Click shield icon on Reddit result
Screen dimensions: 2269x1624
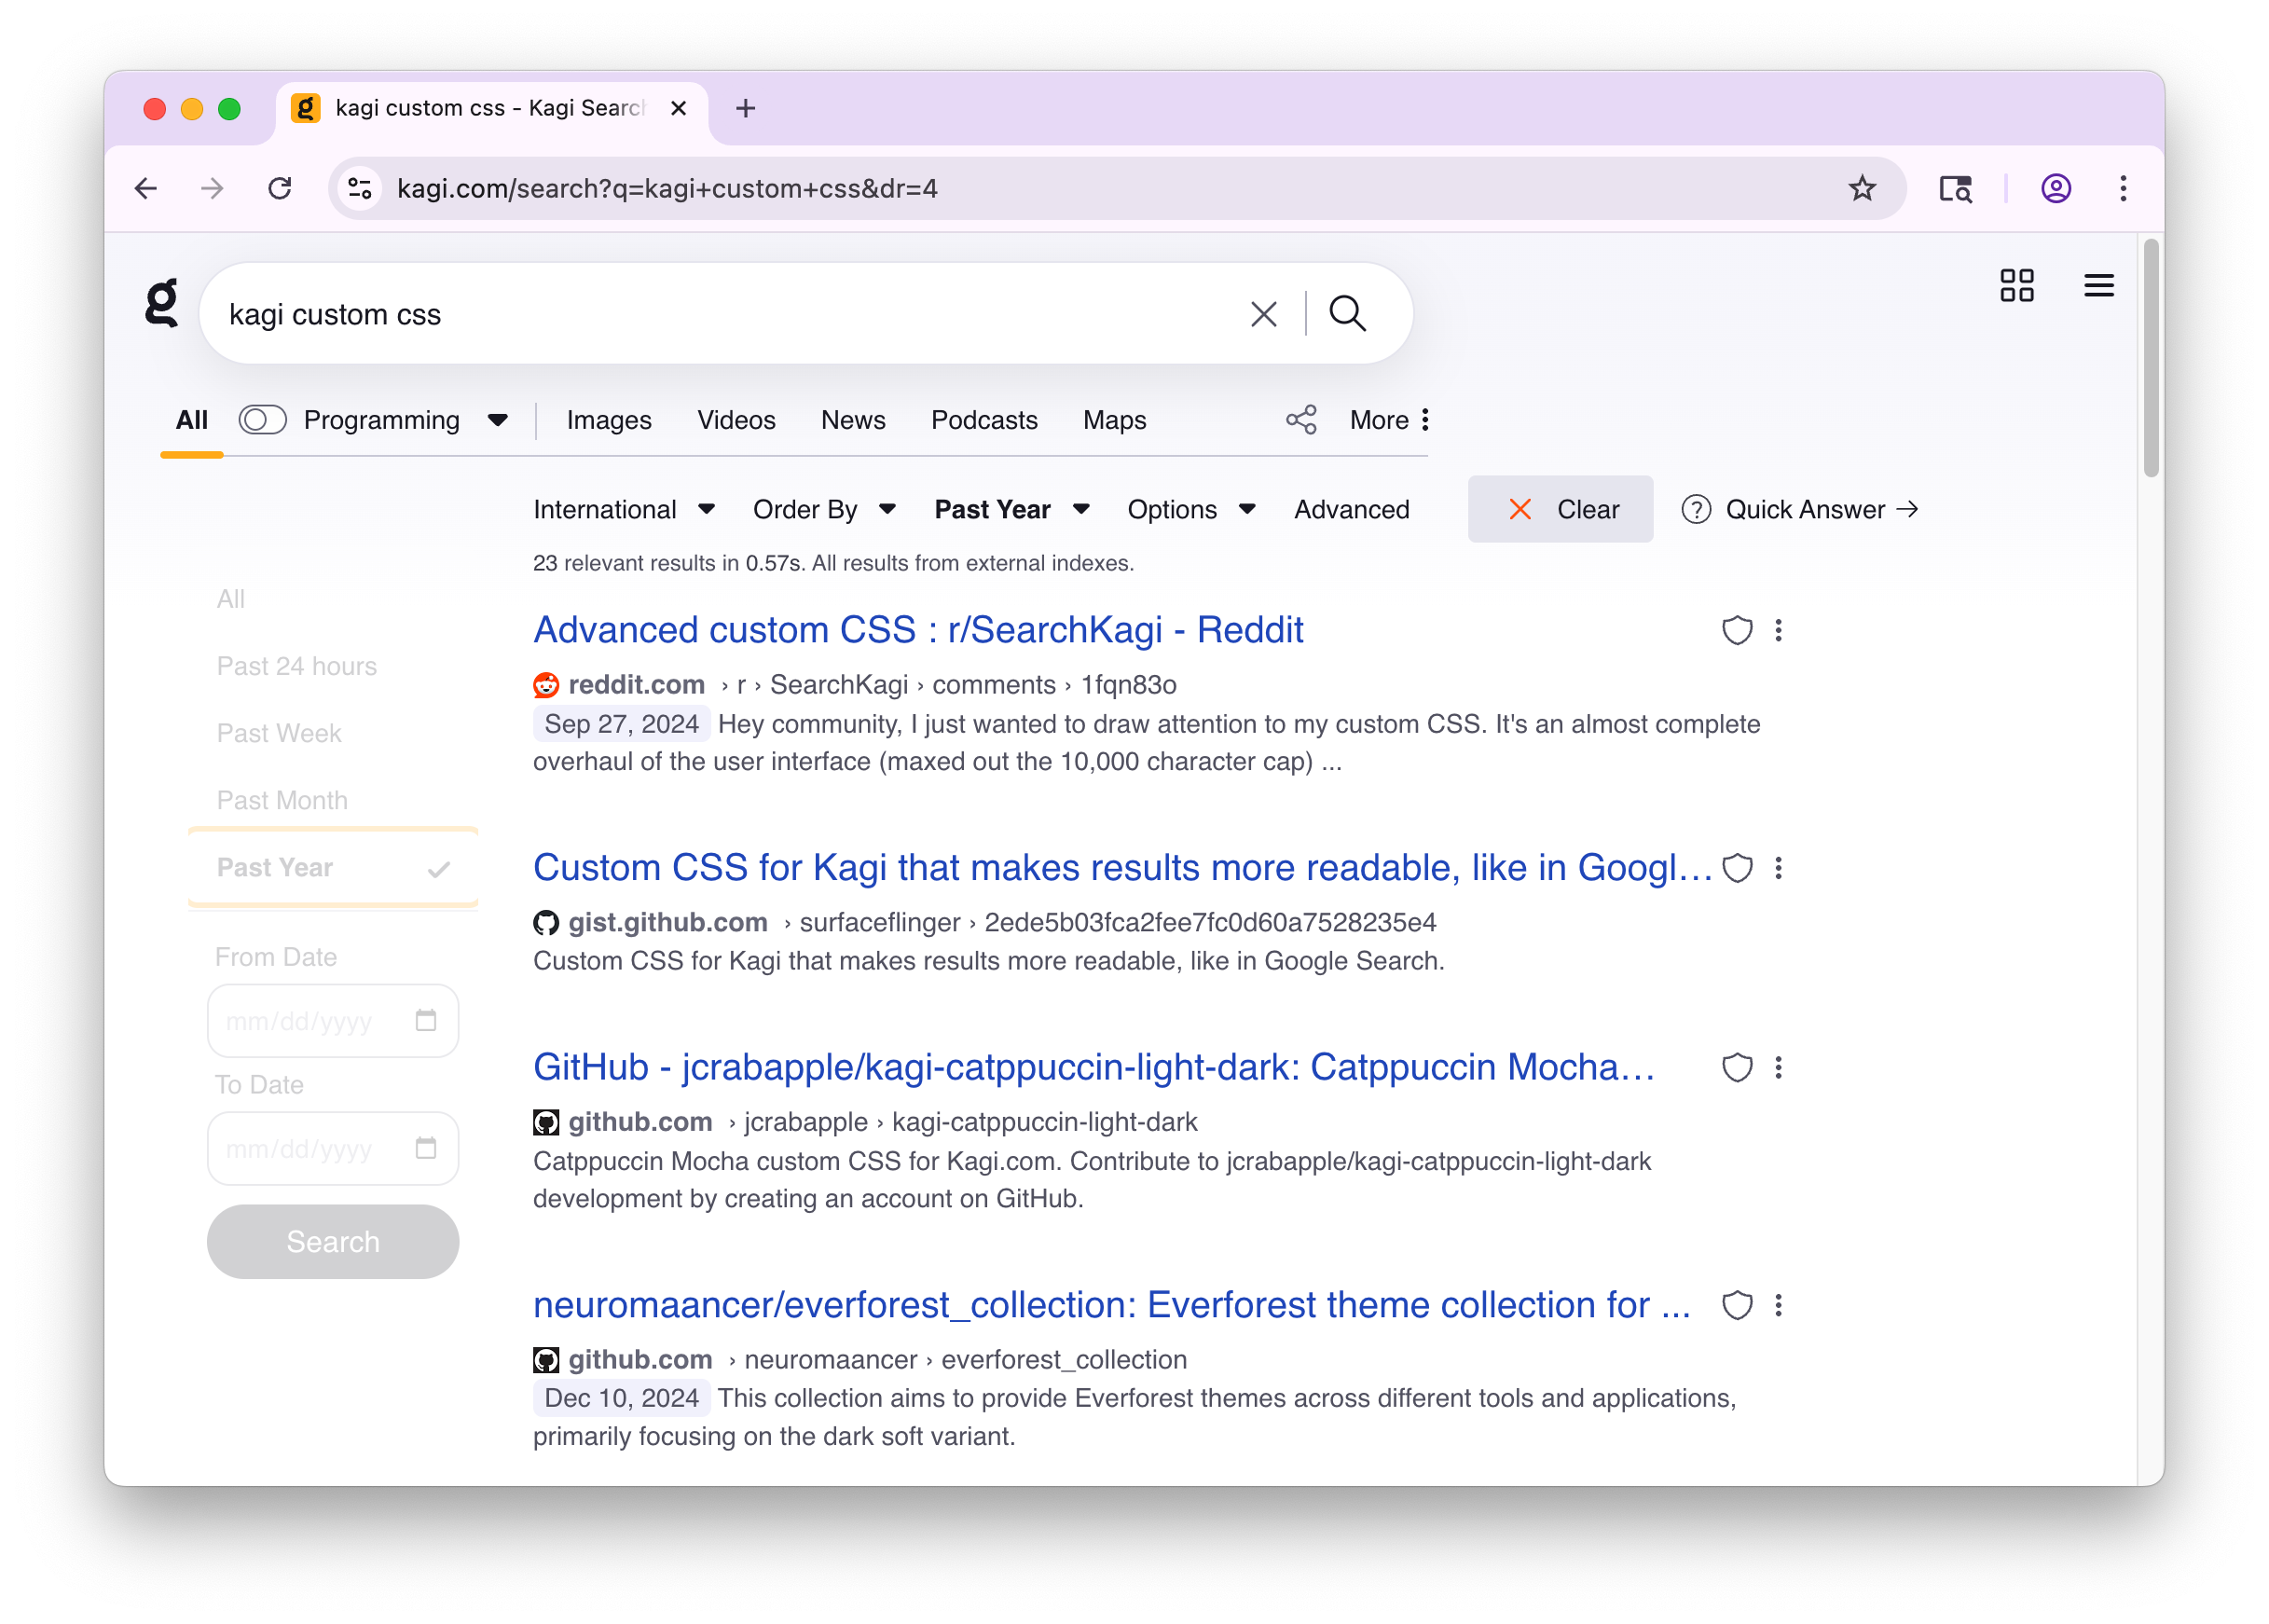1736,631
